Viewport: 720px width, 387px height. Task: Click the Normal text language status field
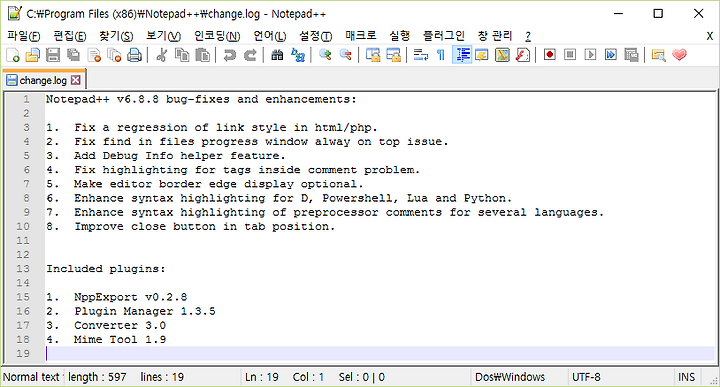pos(31,377)
